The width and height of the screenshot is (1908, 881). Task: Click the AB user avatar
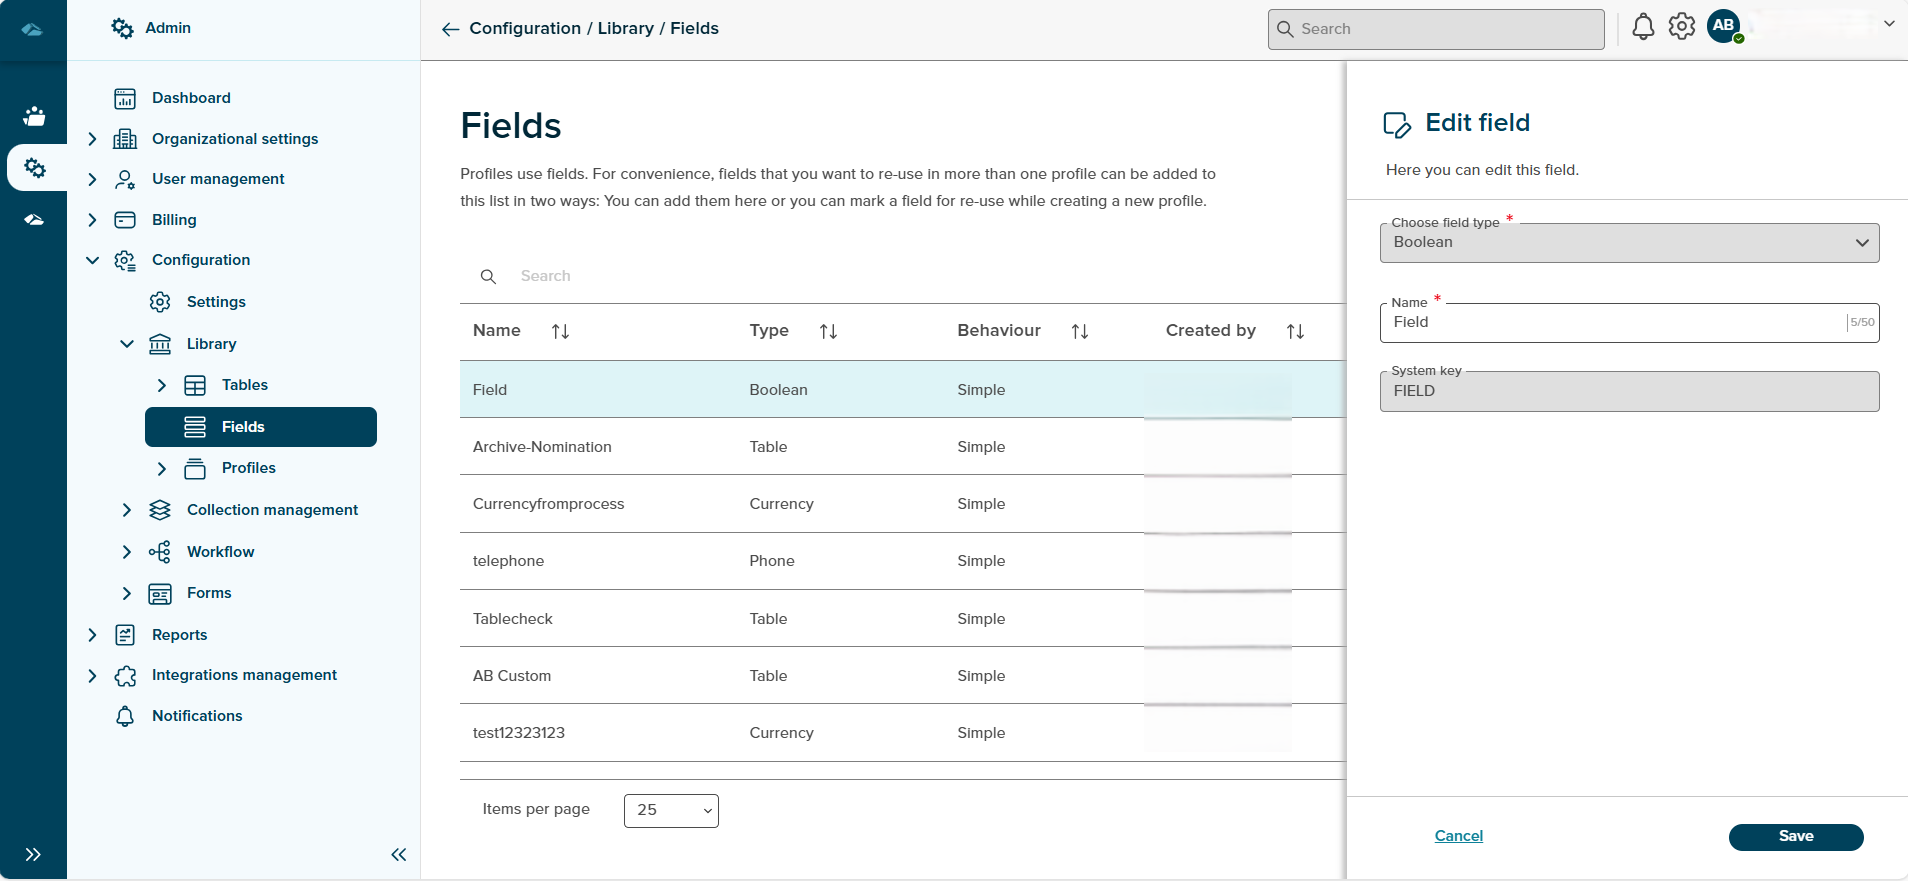point(1724,26)
